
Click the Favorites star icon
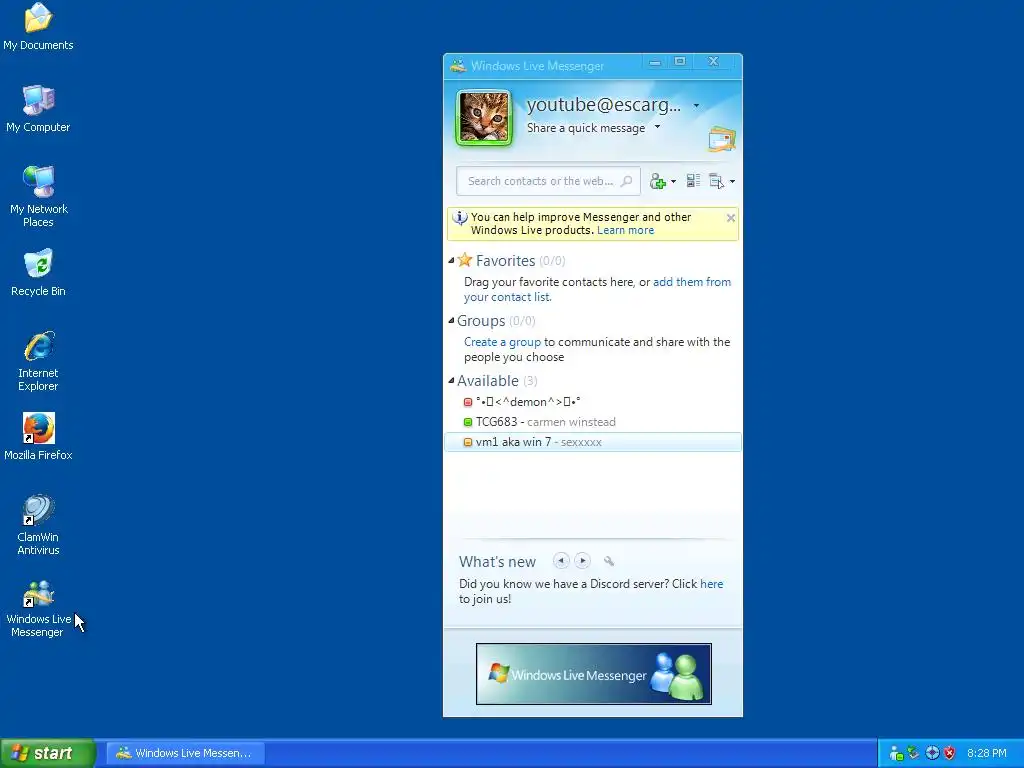tap(464, 260)
